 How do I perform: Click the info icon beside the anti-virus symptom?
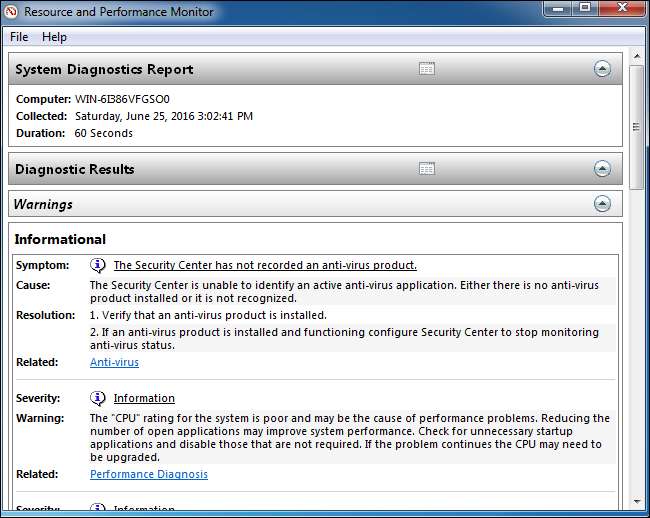(x=98, y=265)
